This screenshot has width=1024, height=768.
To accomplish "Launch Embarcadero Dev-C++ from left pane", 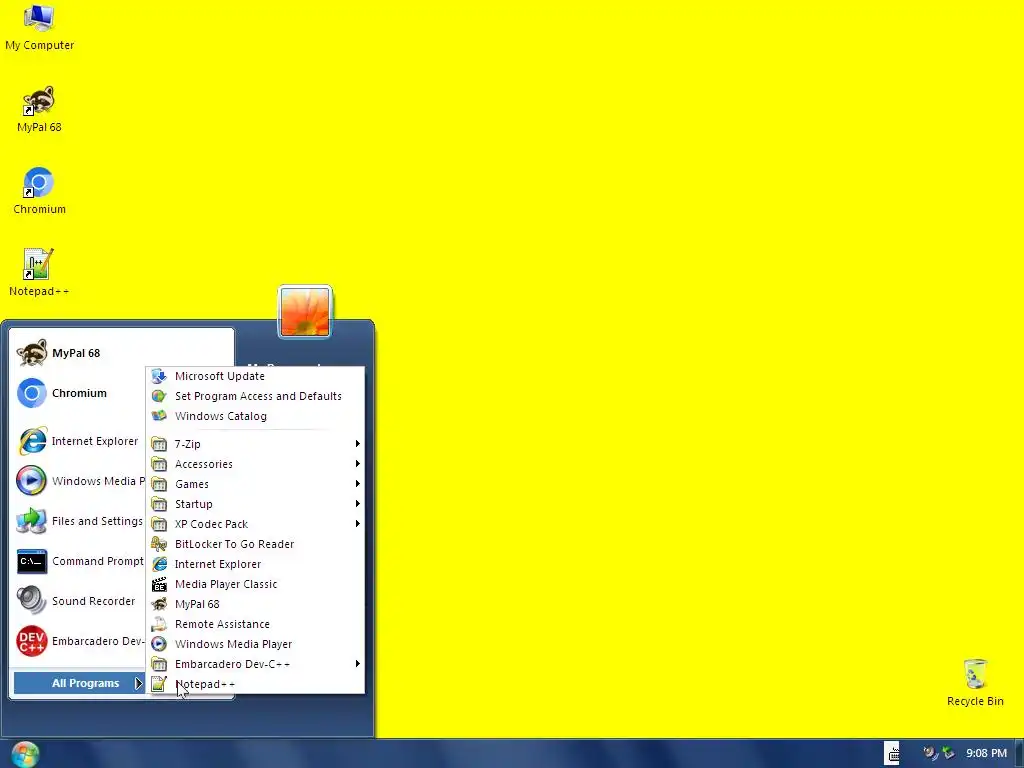I will pyautogui.click(x=80, y=641).
